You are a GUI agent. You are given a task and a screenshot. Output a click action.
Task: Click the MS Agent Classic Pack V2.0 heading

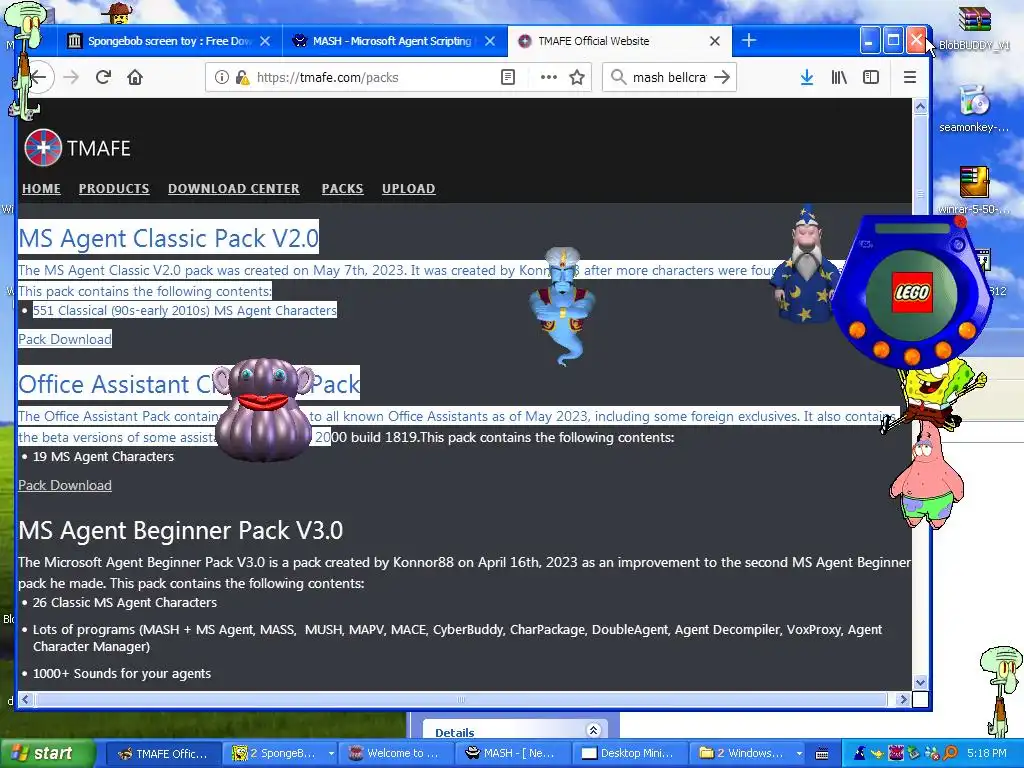(x=168, y=238)
